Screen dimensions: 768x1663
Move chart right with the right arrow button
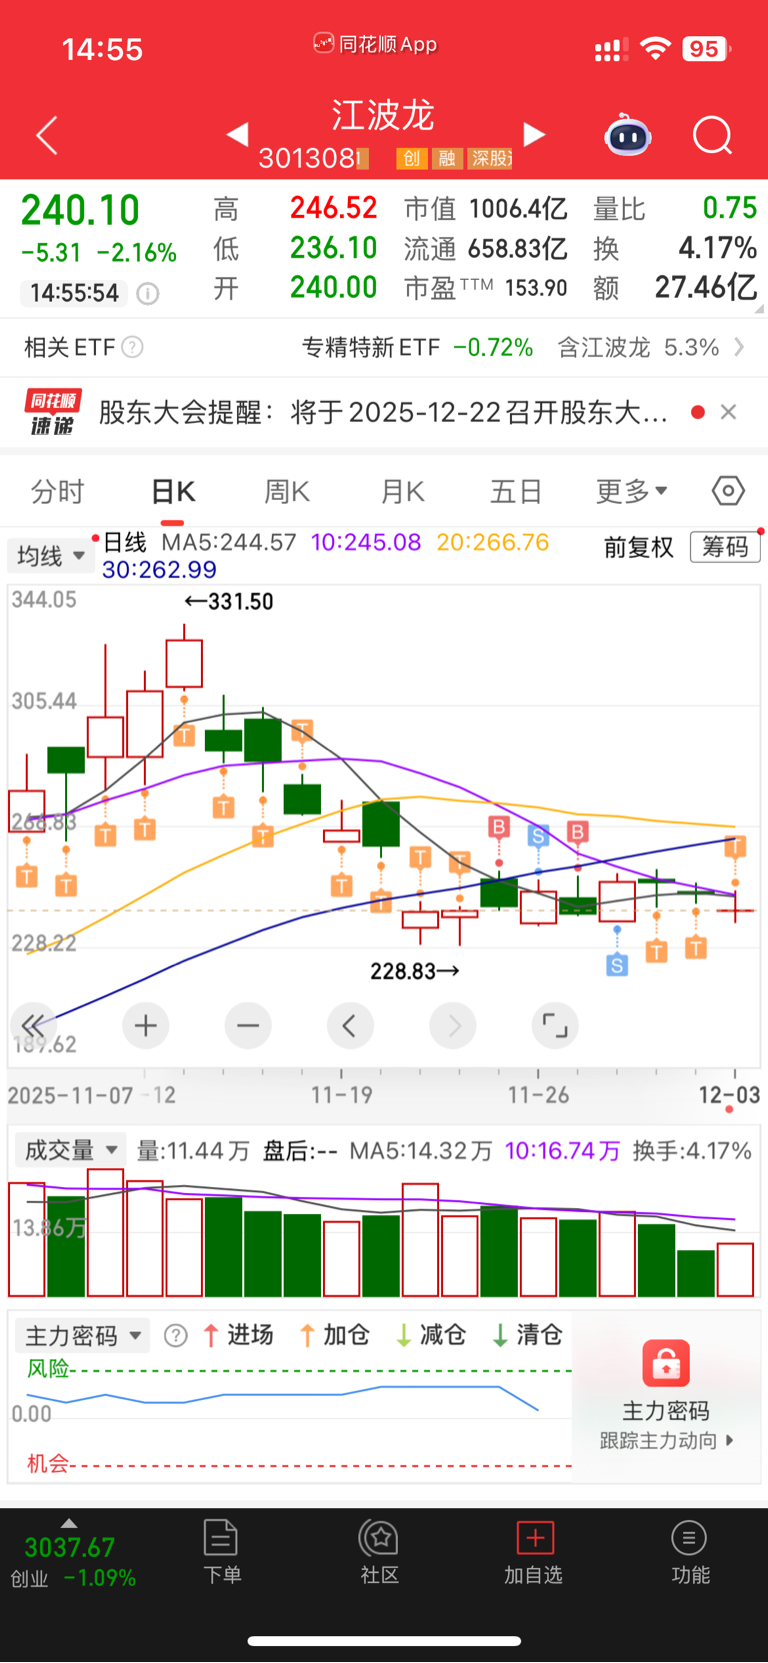[453, 1026]
